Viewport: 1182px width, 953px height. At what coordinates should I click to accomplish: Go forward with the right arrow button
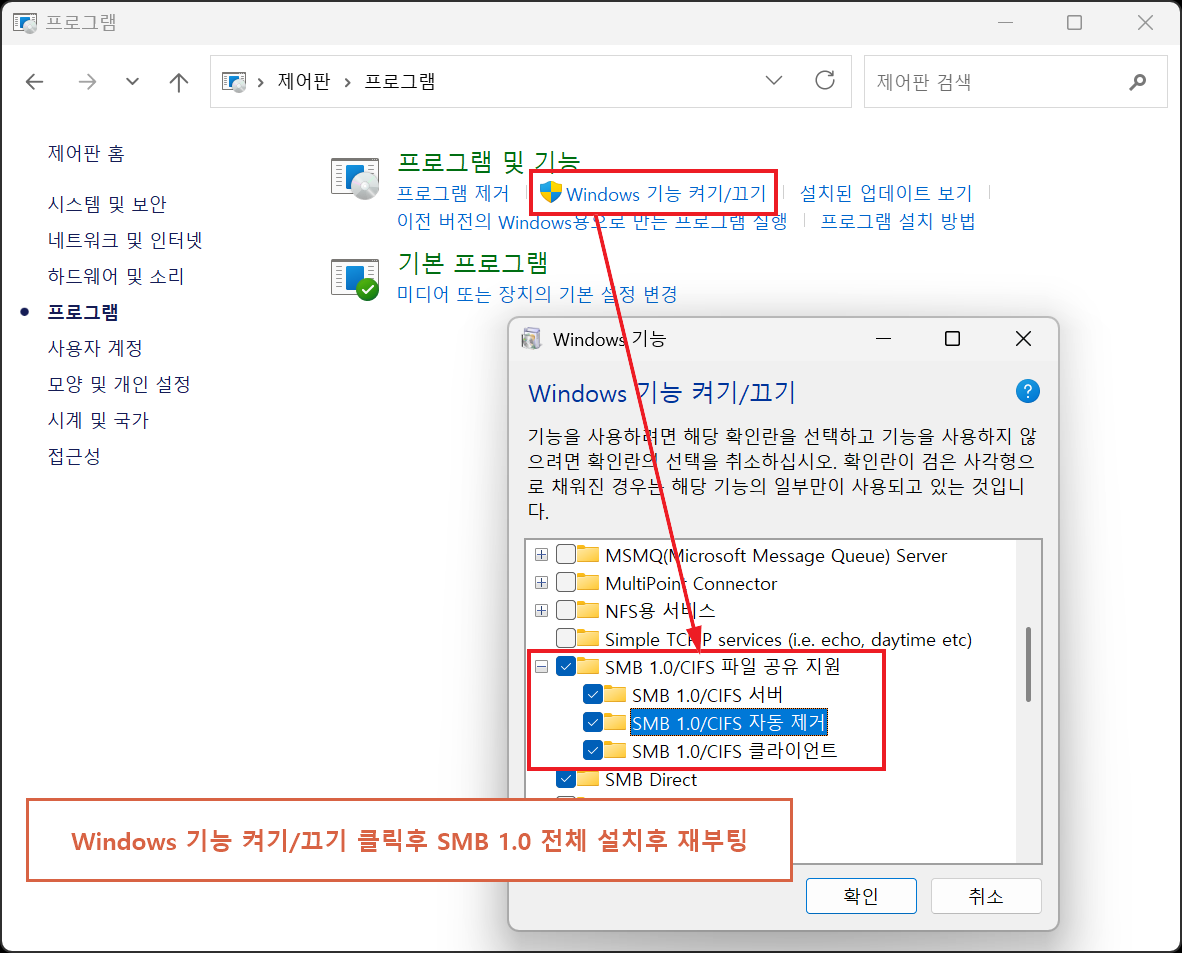tap(87, 81)
